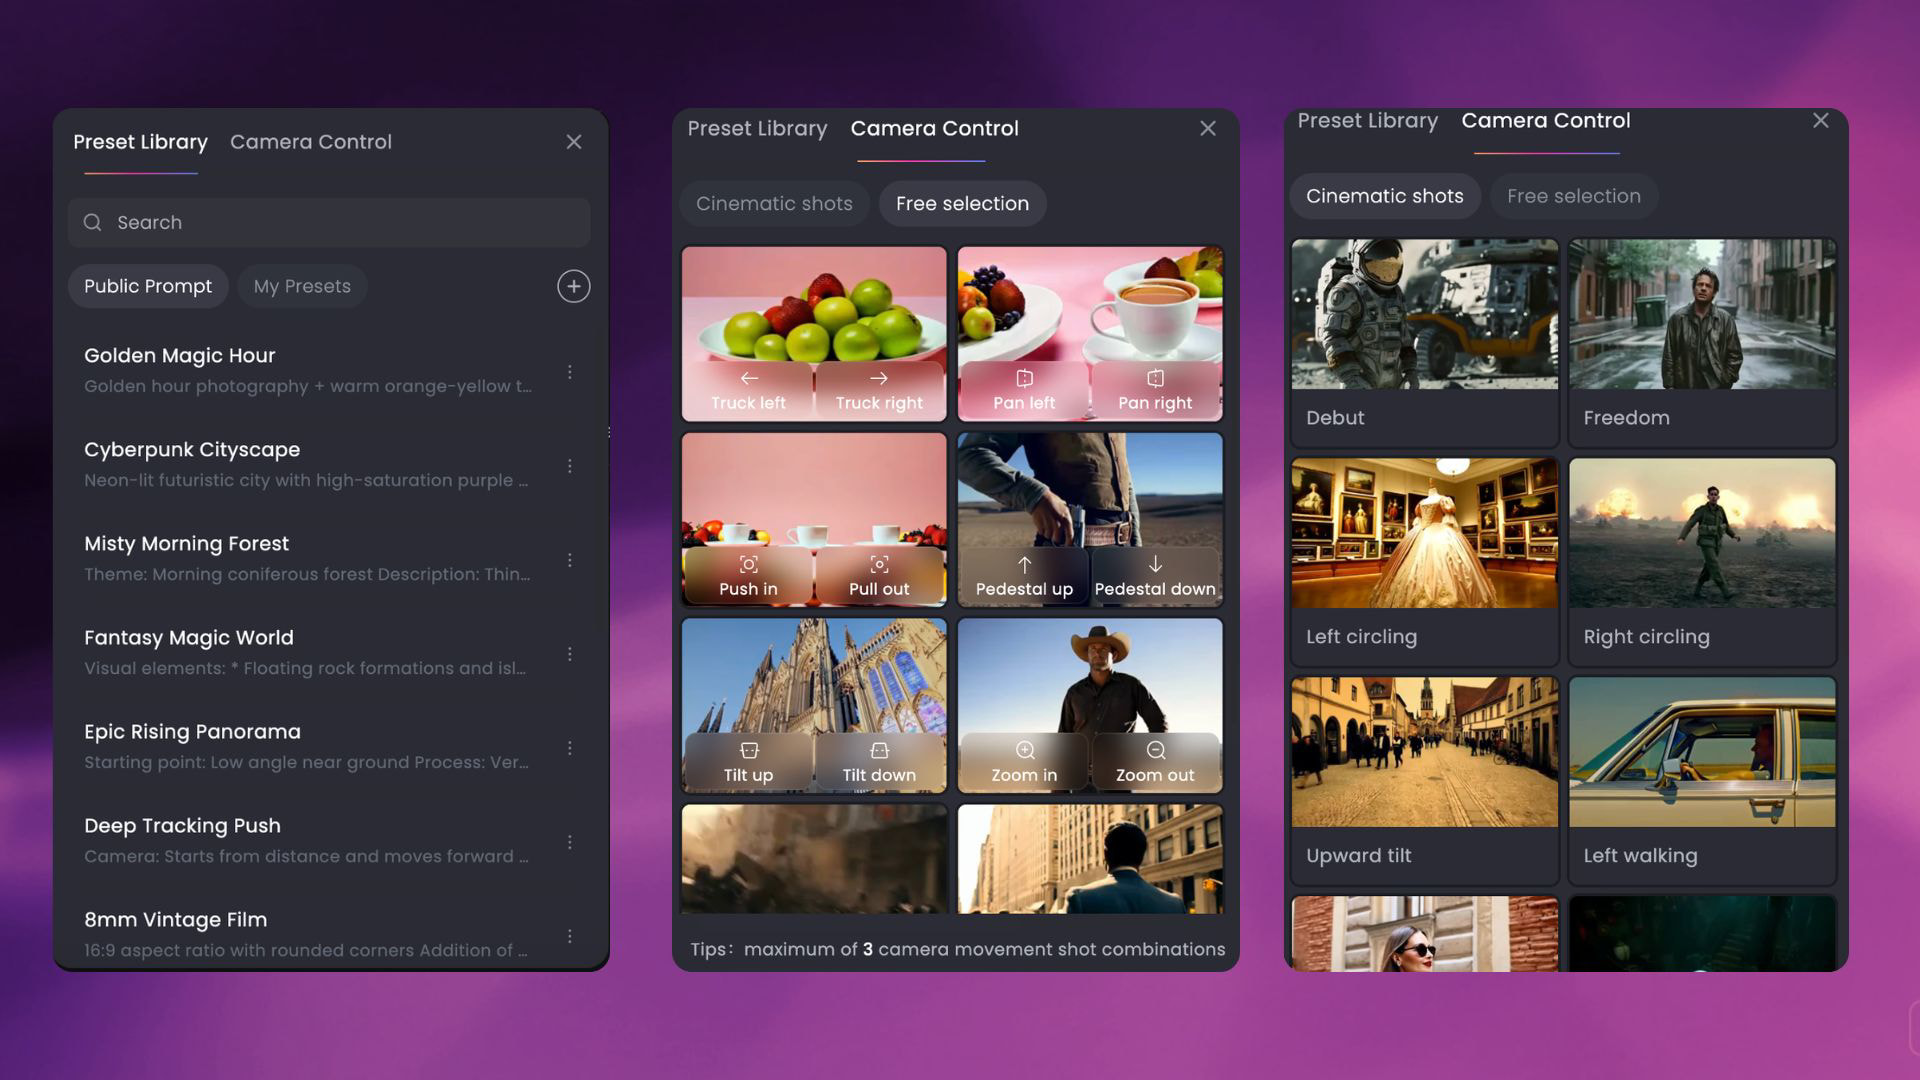Open options menu for Misty Morning Forest
This screenshot has height=1080, width=1920.
click(570, 560)
